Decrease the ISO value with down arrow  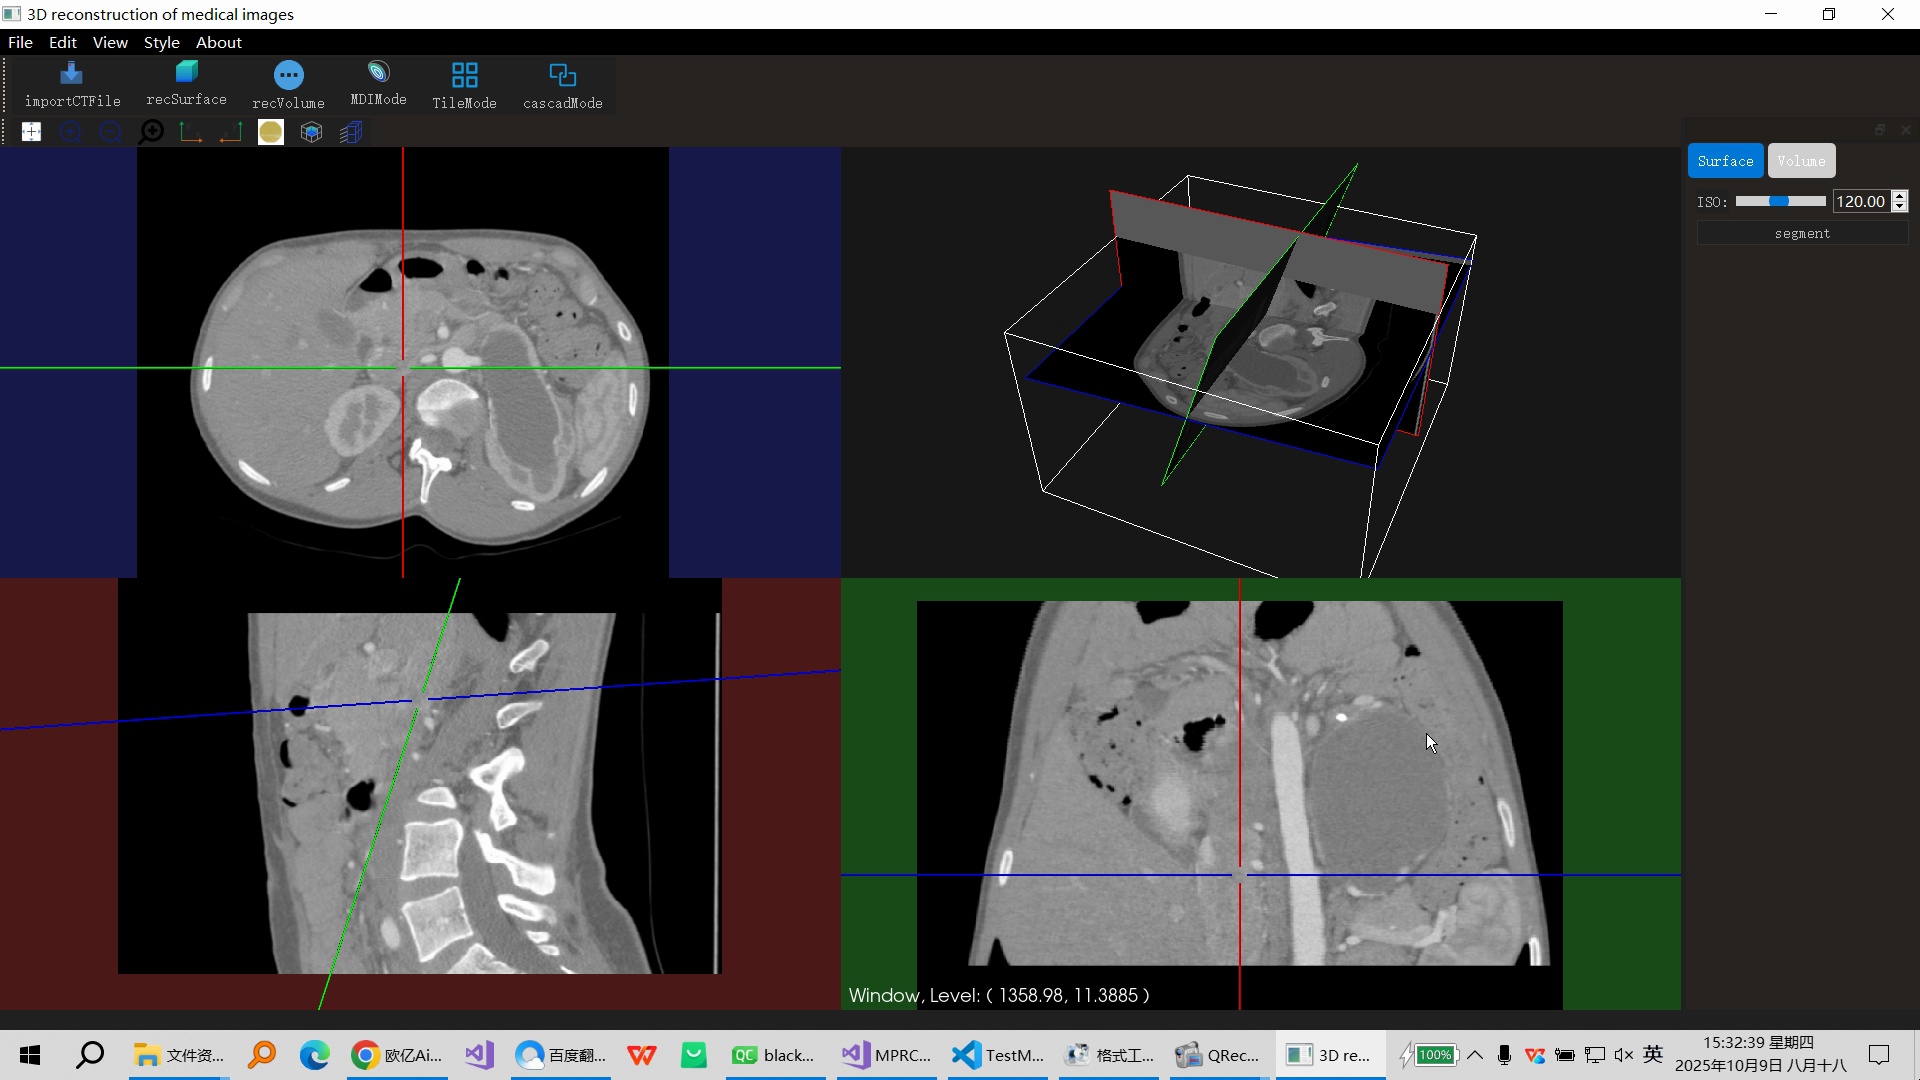point(1900,207)
